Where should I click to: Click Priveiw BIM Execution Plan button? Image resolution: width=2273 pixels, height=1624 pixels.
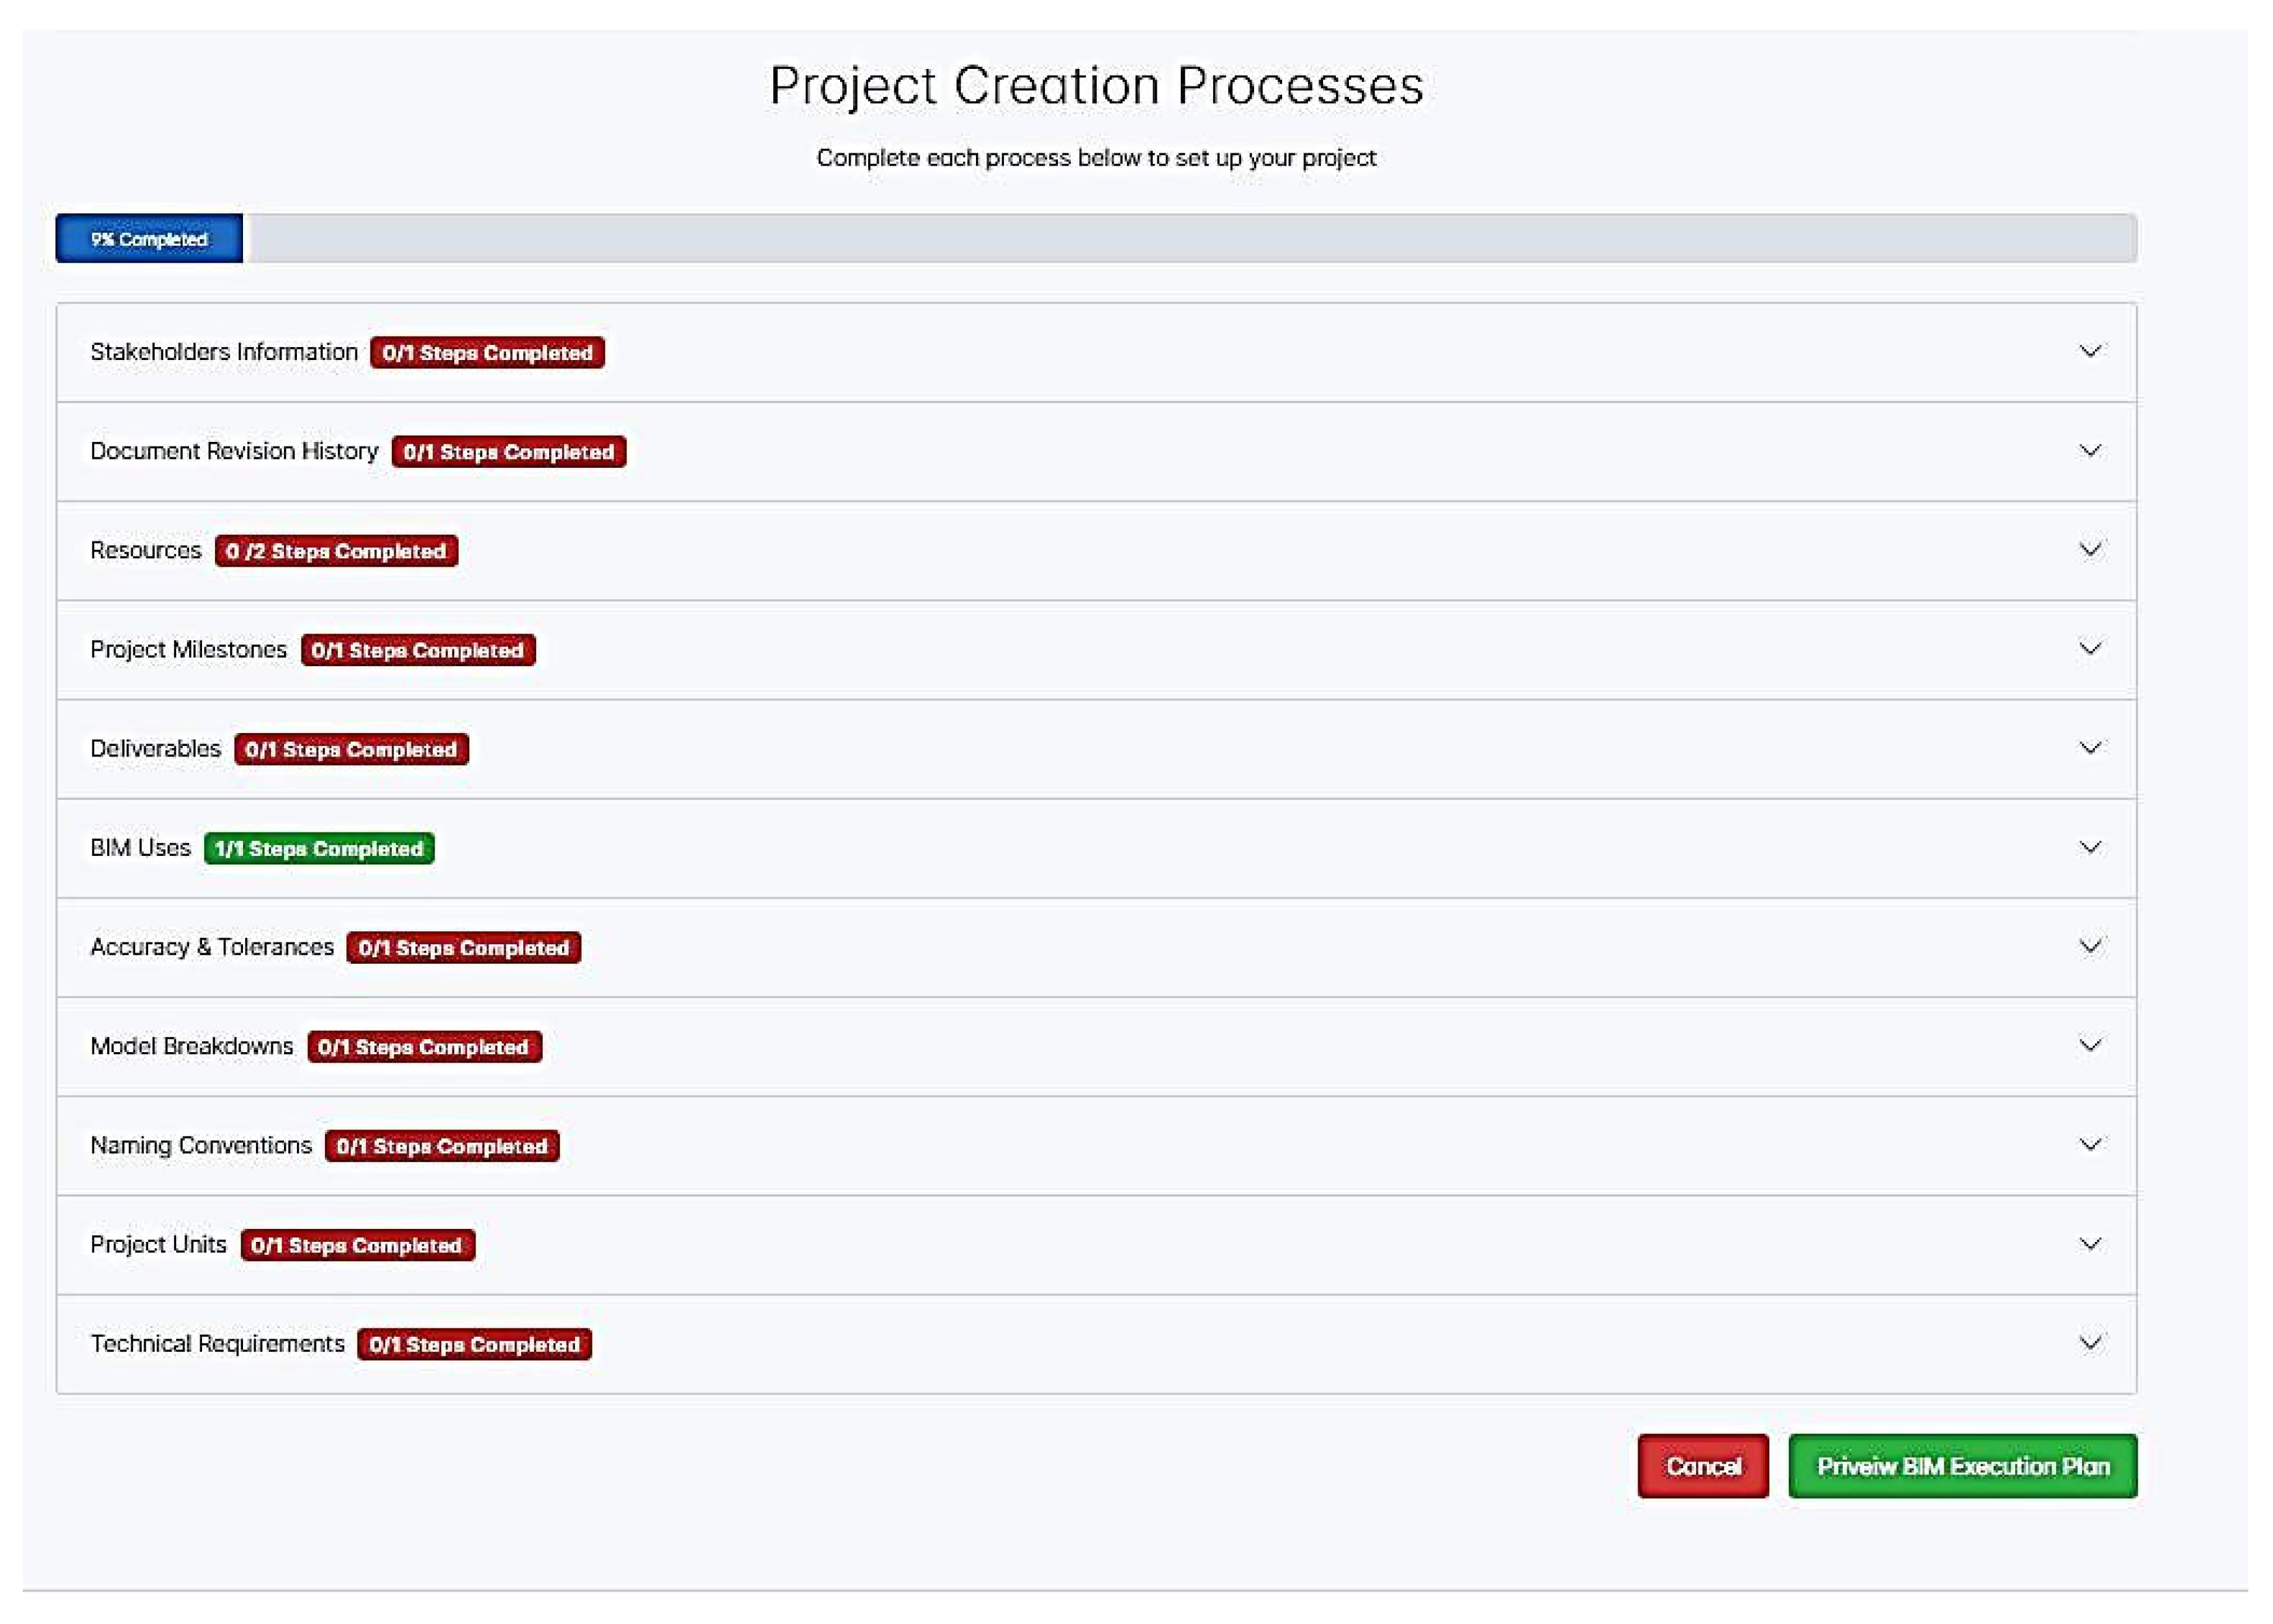(x=1962, y=1466)
